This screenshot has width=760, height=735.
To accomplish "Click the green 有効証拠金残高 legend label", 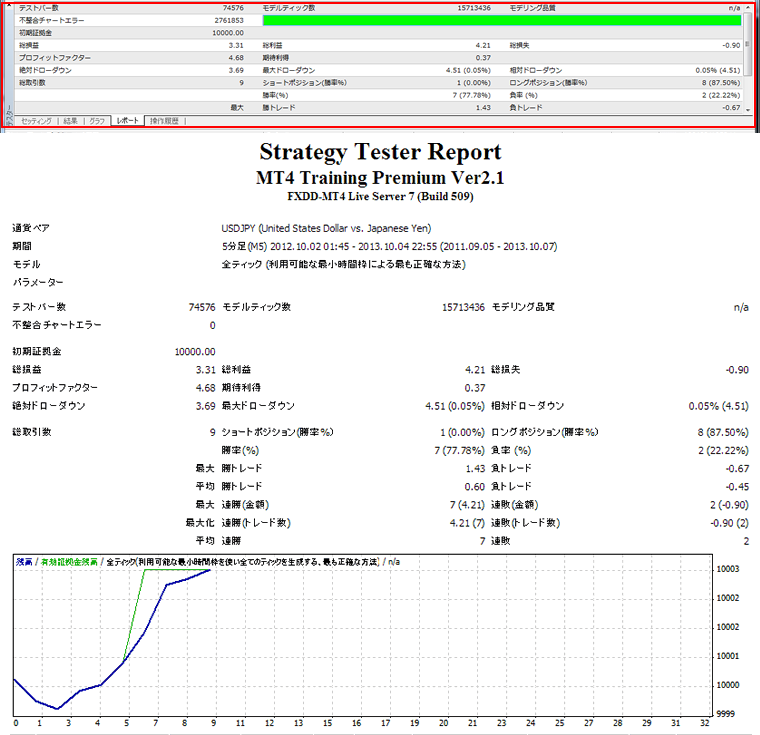I will (x=68, y=562).
